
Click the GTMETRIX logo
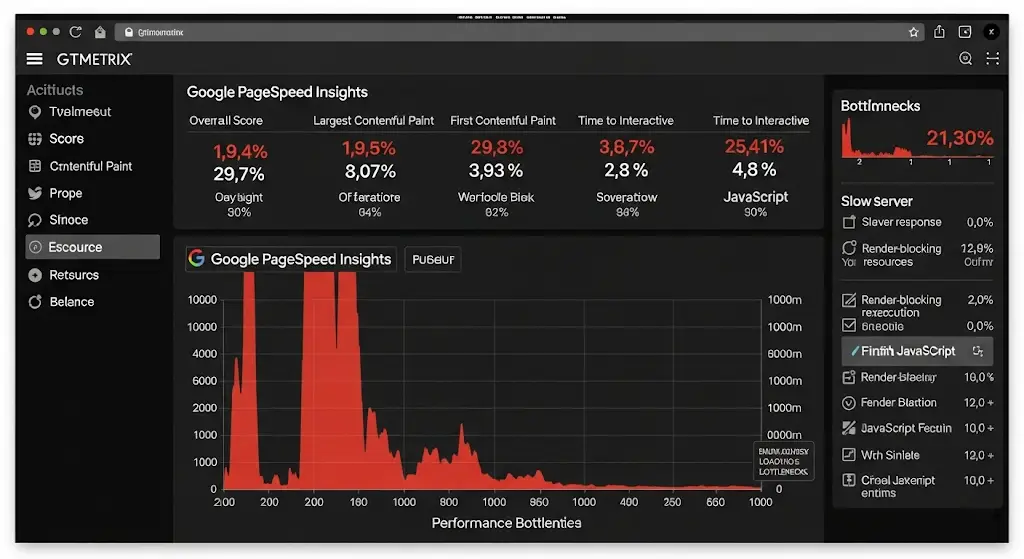pyautogui.click(x=94, y=59)
